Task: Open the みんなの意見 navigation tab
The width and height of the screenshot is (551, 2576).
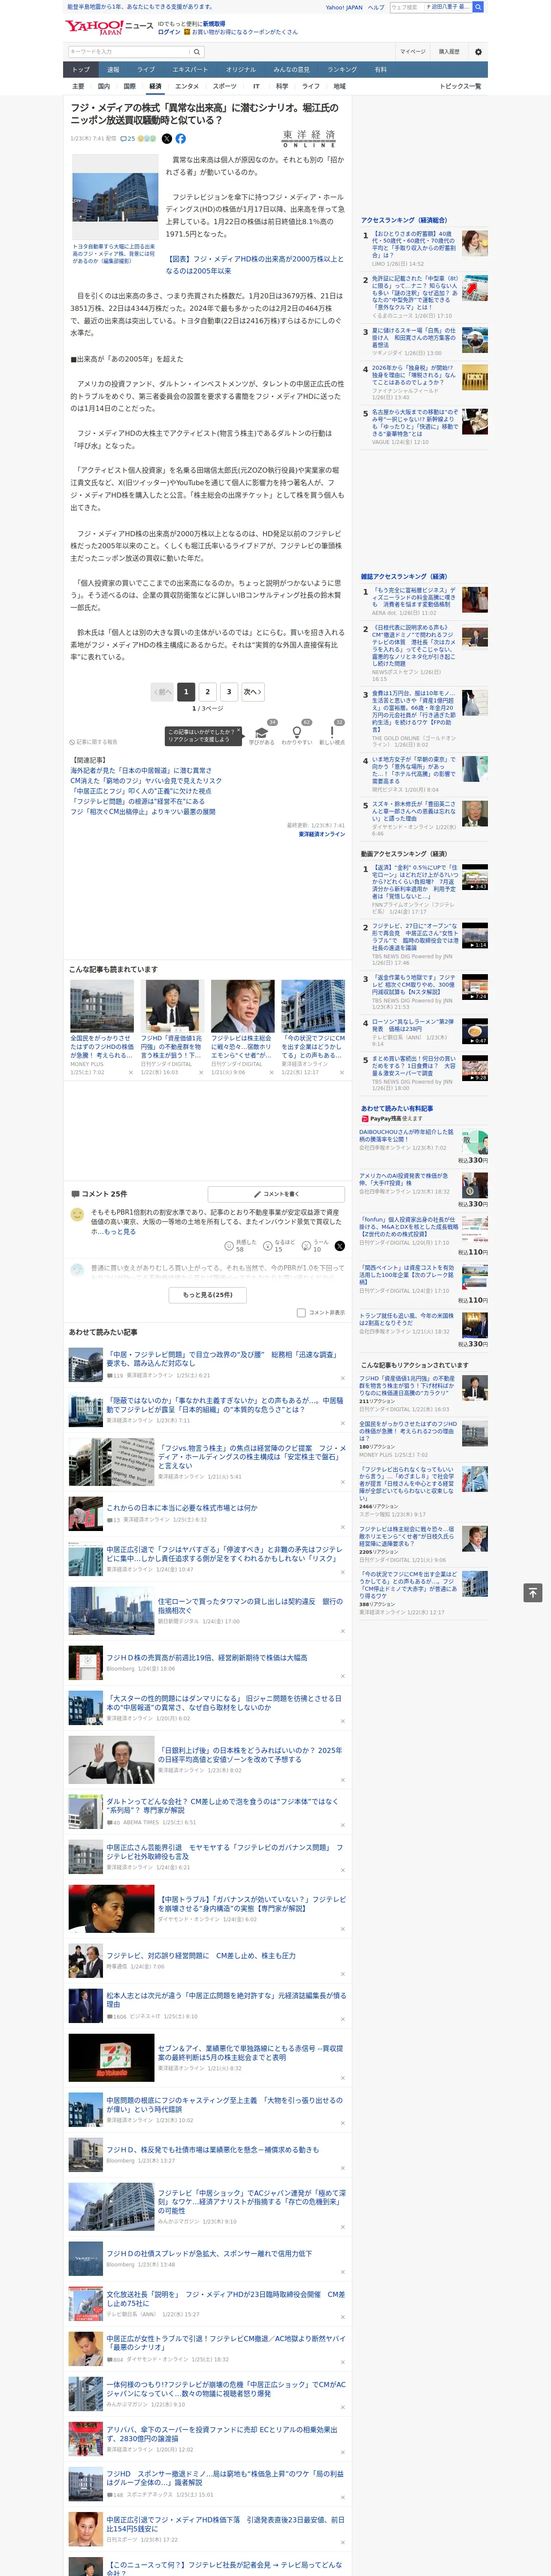Action: [291, 70]
